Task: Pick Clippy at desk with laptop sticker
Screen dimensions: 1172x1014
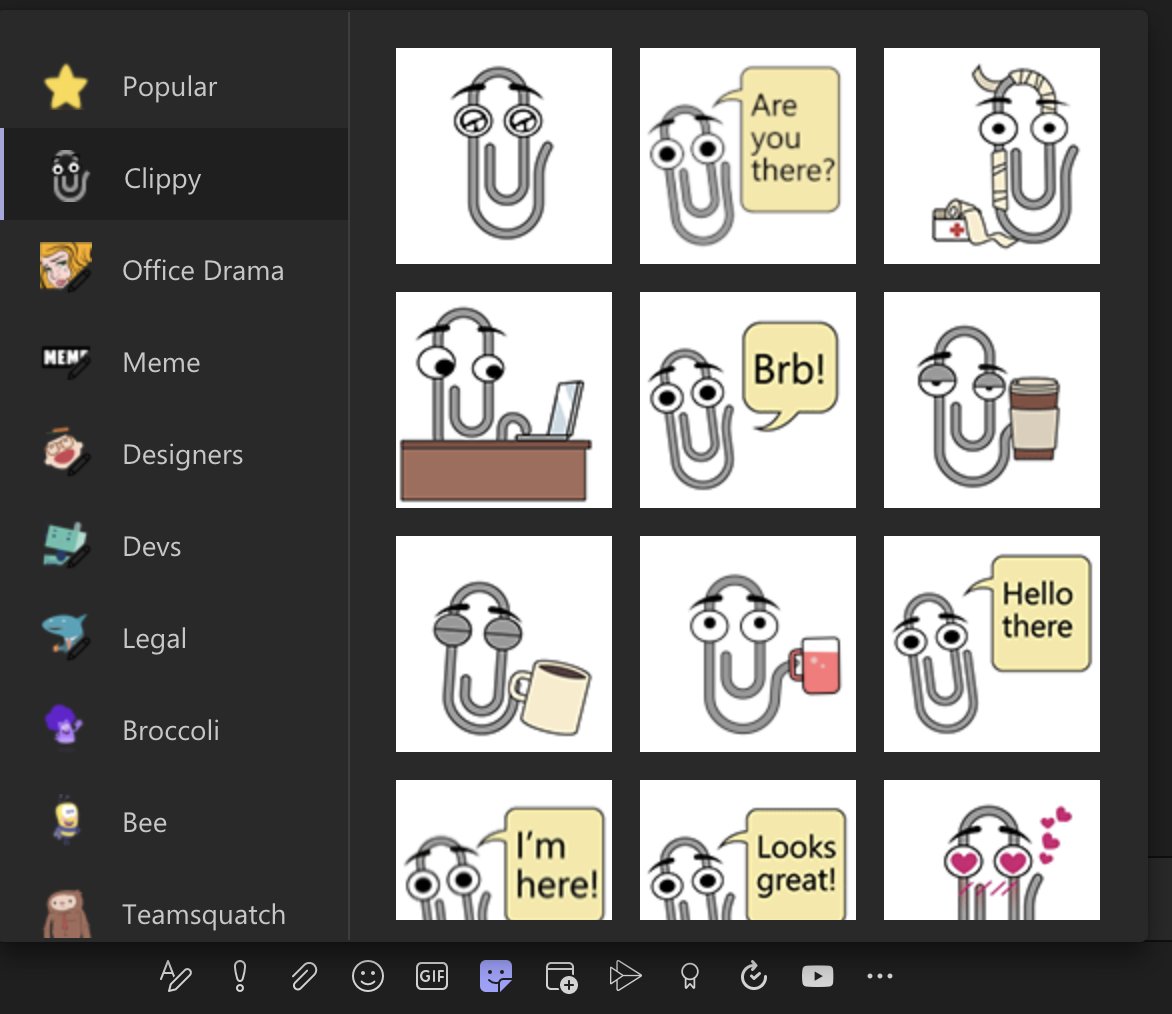Action: tap(504, 400)
